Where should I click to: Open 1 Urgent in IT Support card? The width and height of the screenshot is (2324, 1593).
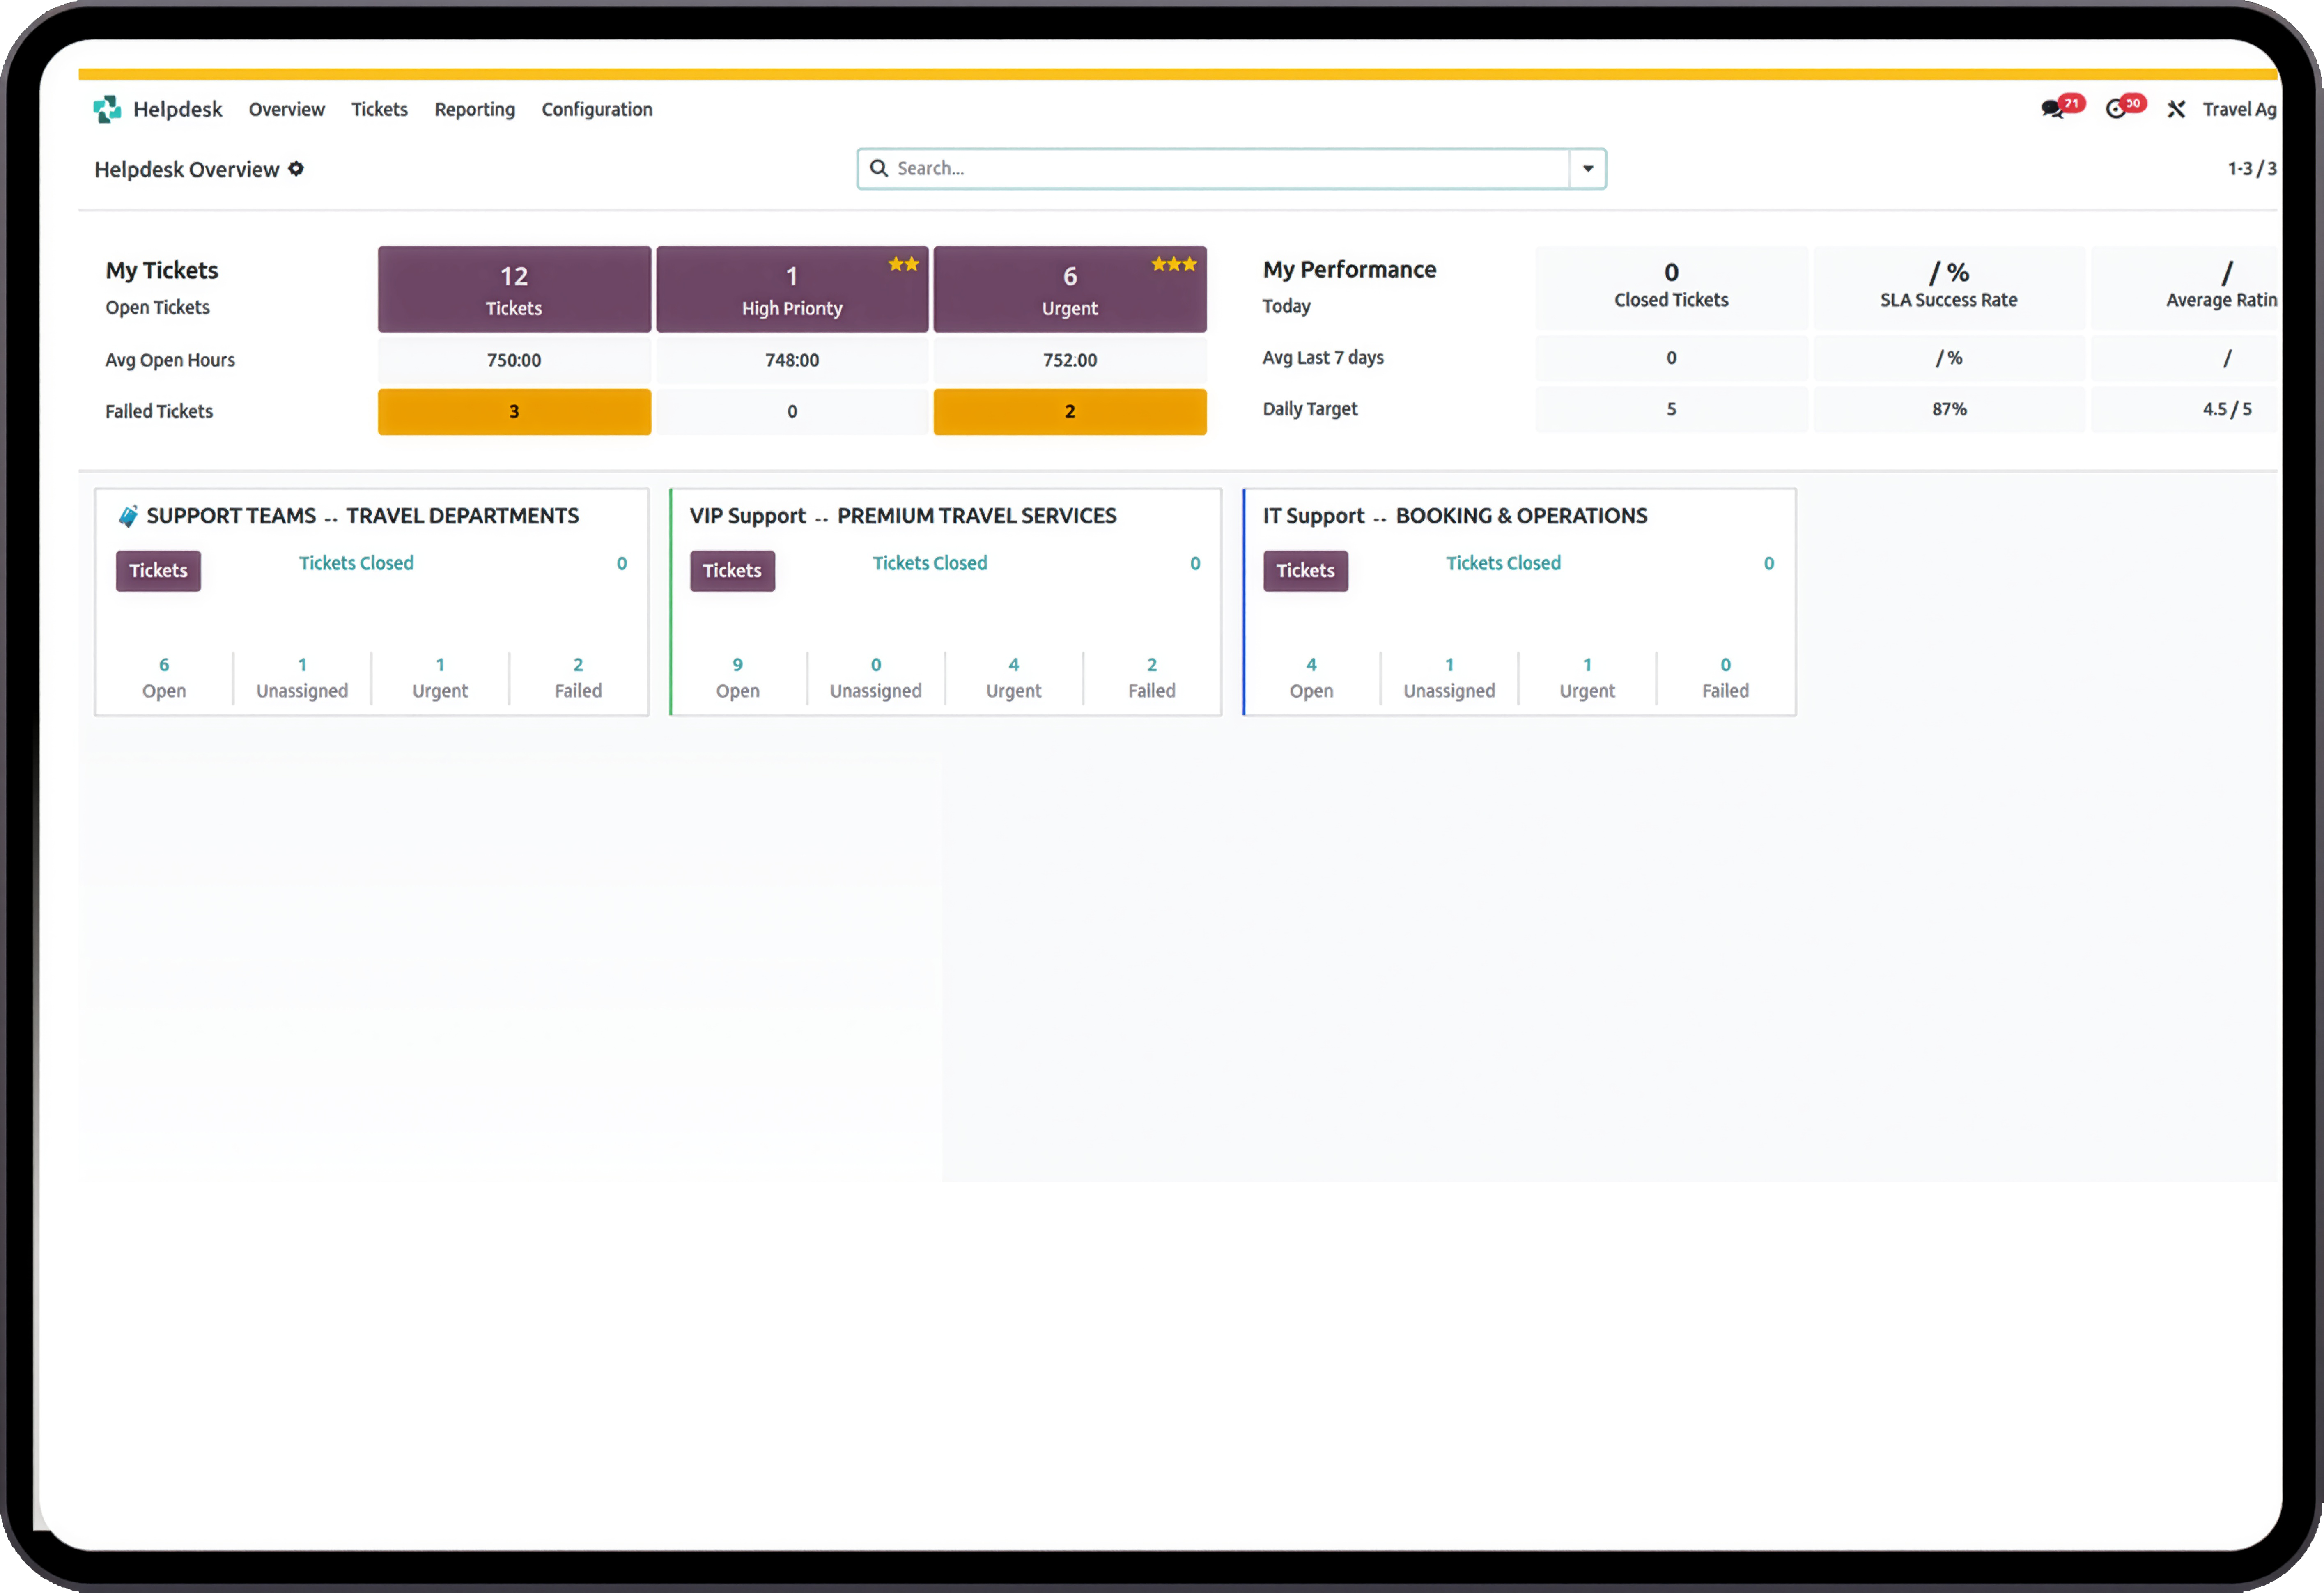1587,678
